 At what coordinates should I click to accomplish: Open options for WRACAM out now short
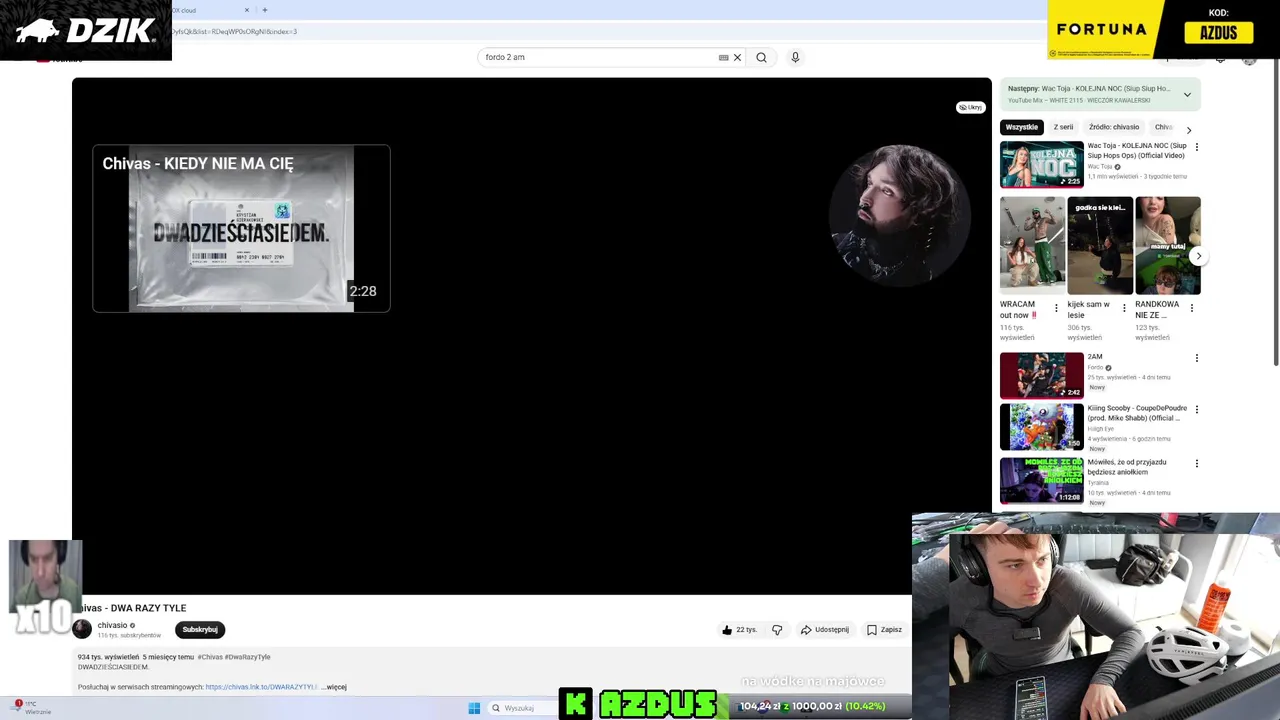[x=1056, y=308]
